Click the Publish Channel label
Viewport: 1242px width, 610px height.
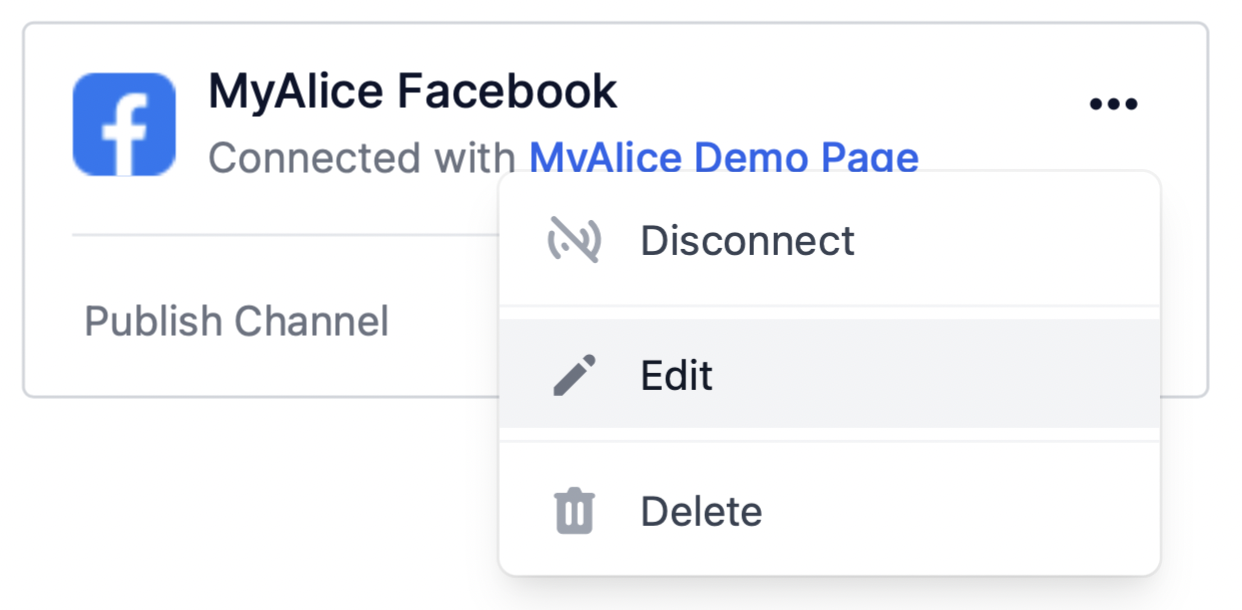click(236, 321)
